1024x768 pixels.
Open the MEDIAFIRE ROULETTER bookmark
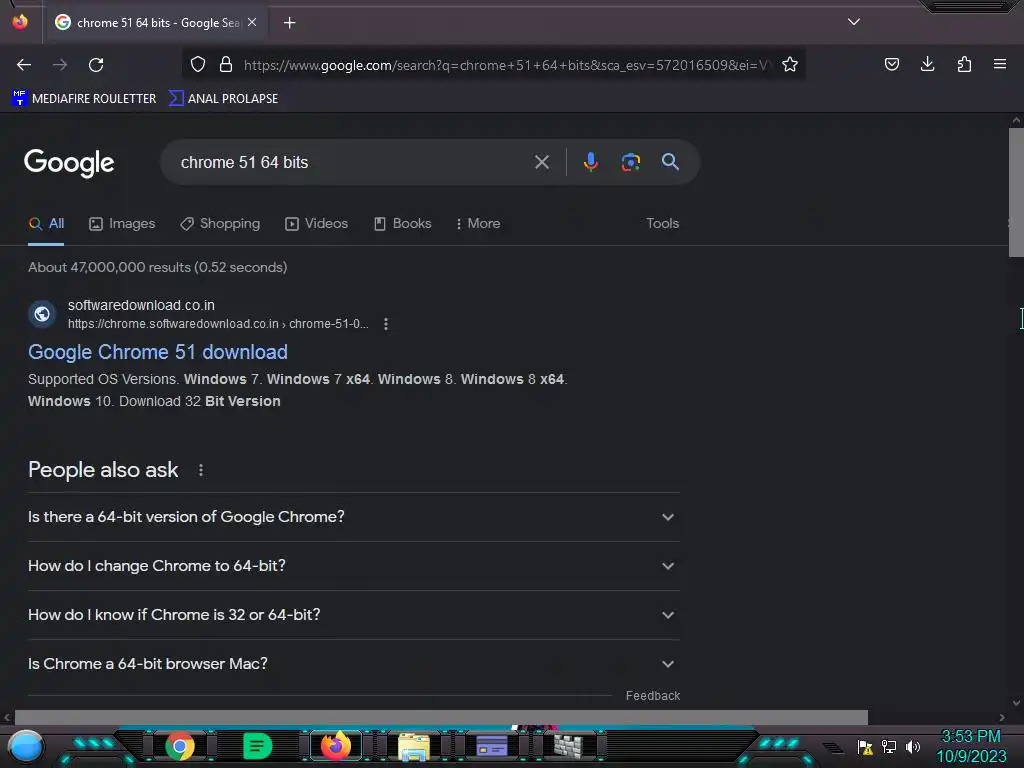coord(84,99)
